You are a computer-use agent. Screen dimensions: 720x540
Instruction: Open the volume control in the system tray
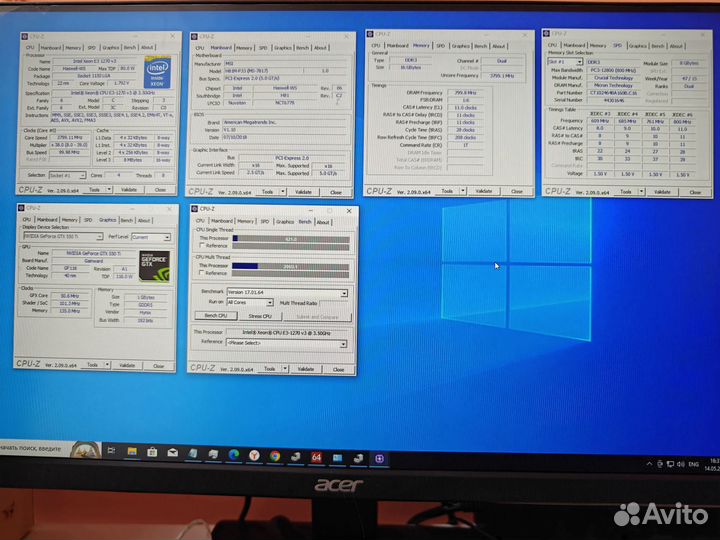coord(681,464)
